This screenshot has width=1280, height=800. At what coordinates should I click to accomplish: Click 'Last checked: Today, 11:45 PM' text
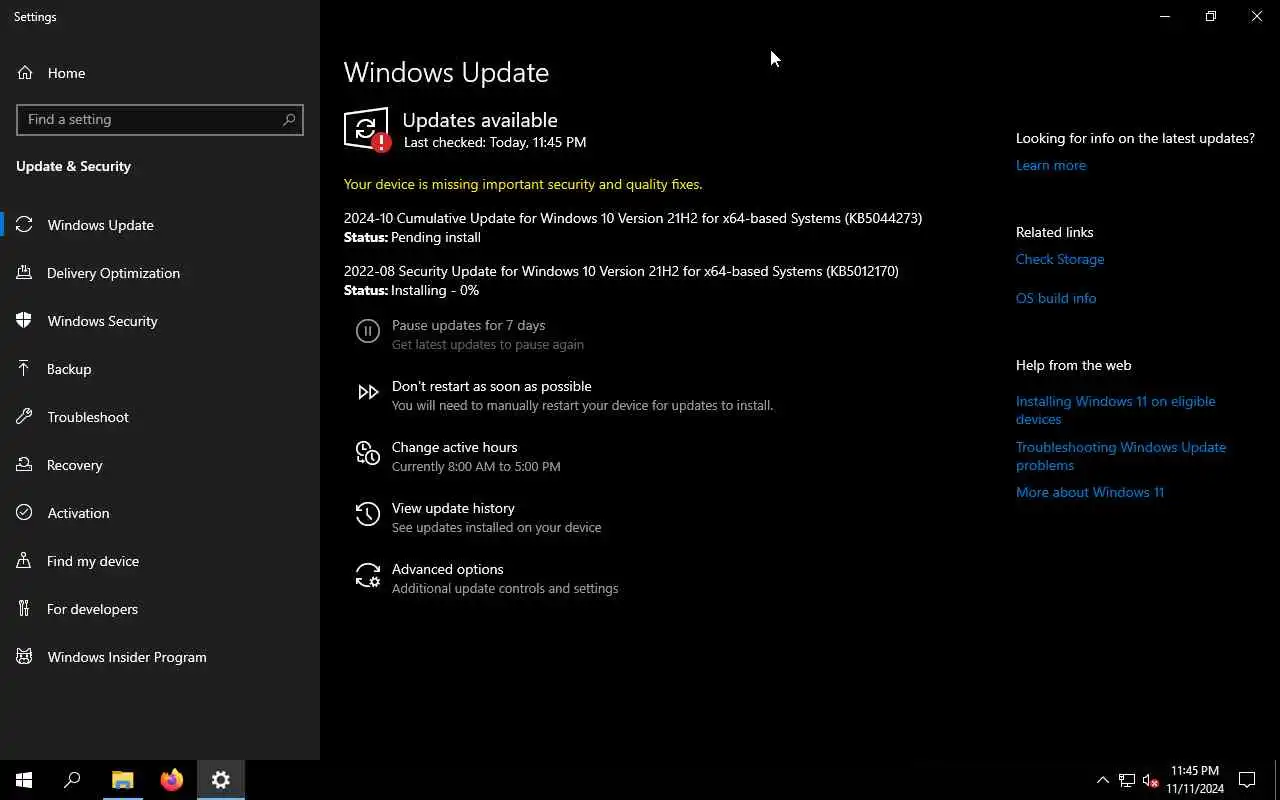(x=495, y=142)
